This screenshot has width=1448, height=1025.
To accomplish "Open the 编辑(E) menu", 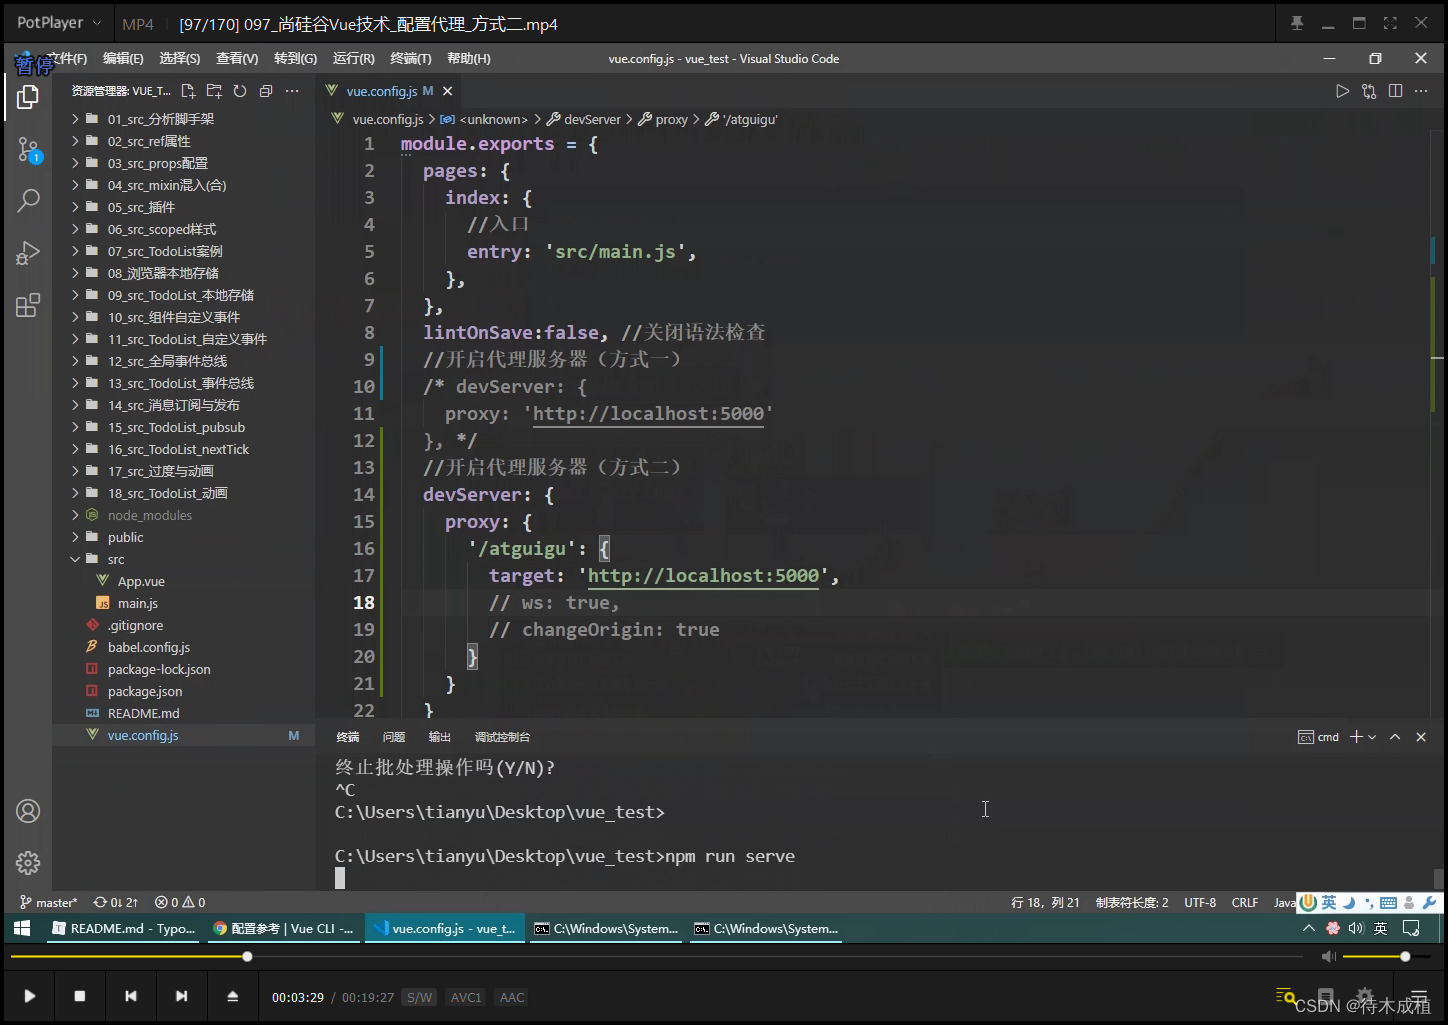I will click(123, 59).
